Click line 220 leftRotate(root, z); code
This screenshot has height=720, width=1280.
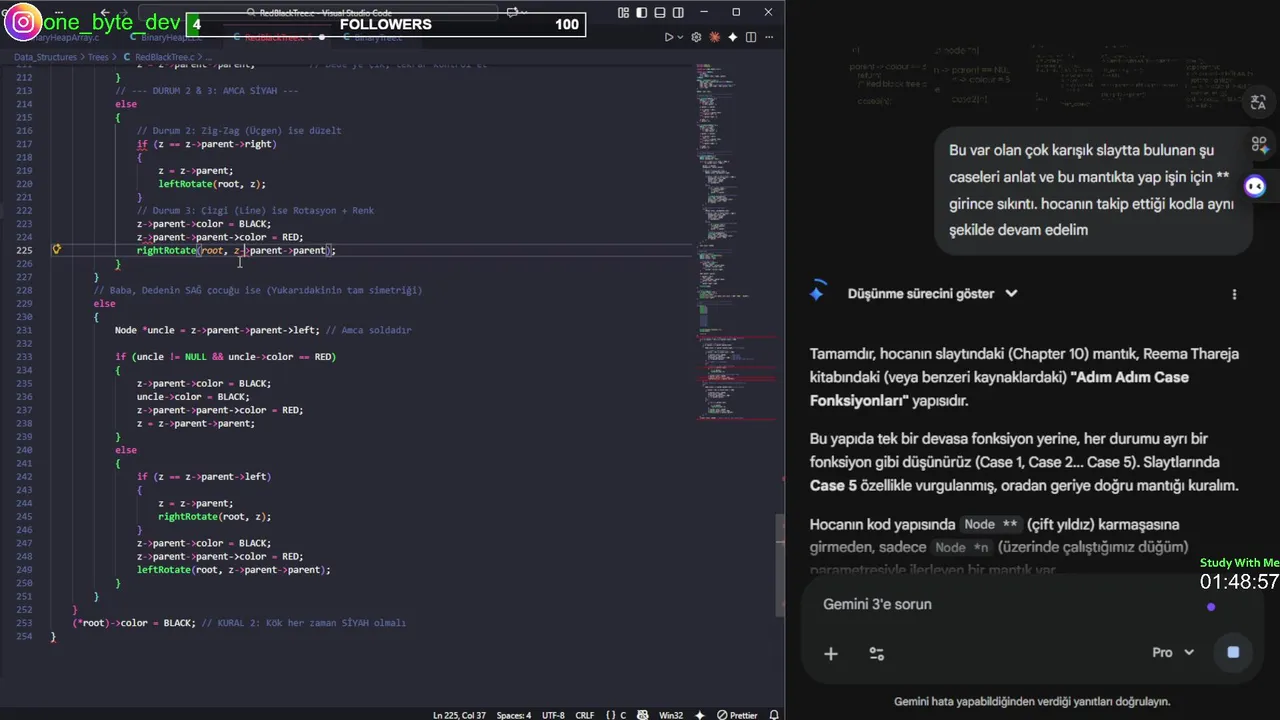point(212,184)
